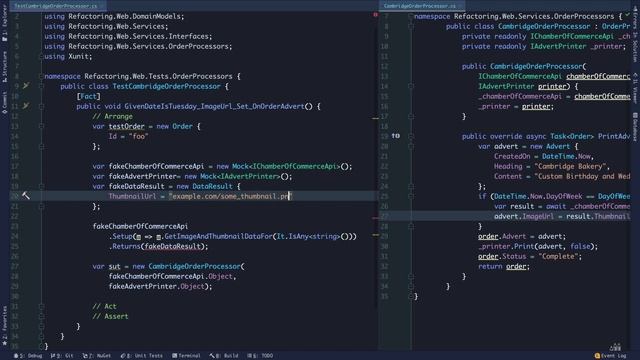Image resolution: width=640 pixels, height=360 pixels.
Task: Collapse the testOrder initializer fold line 13
Action: pos(41,126)
